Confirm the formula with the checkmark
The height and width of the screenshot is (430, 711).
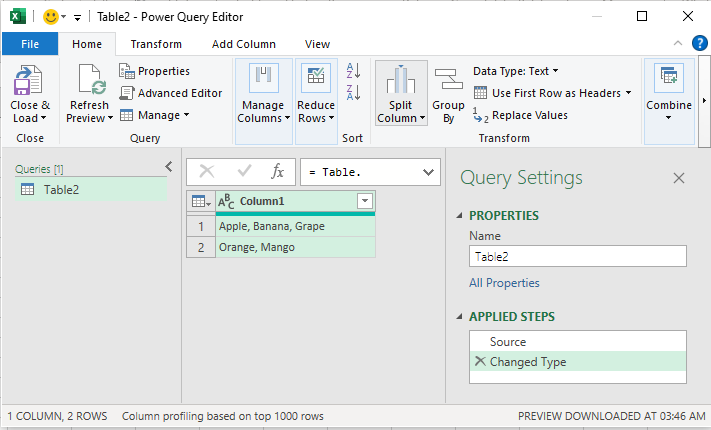coord(244,171)
